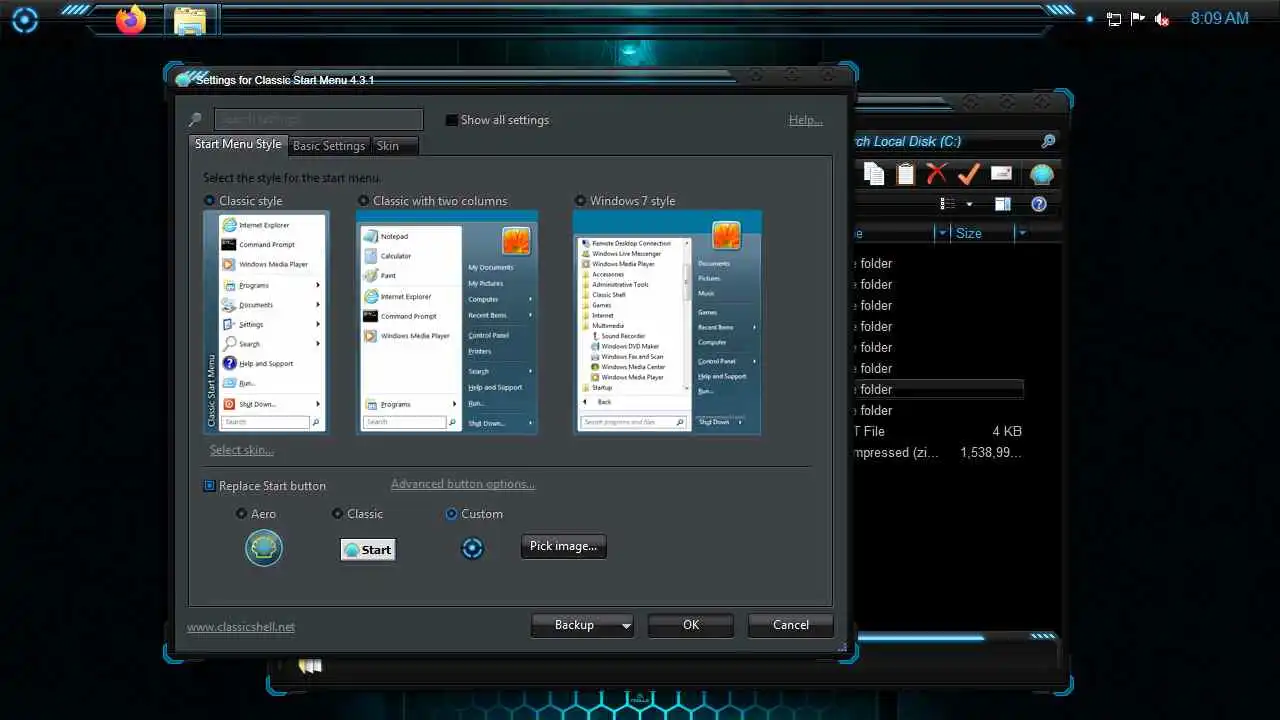Toggle the Replace Start button checkbox
This screenshot has height=720, width=1280.
coord(209,486)
